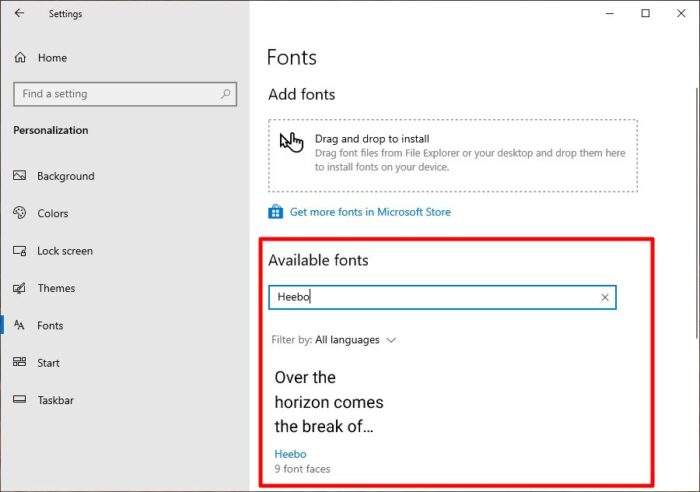Clear the Heebo font search text

point(604,297)
